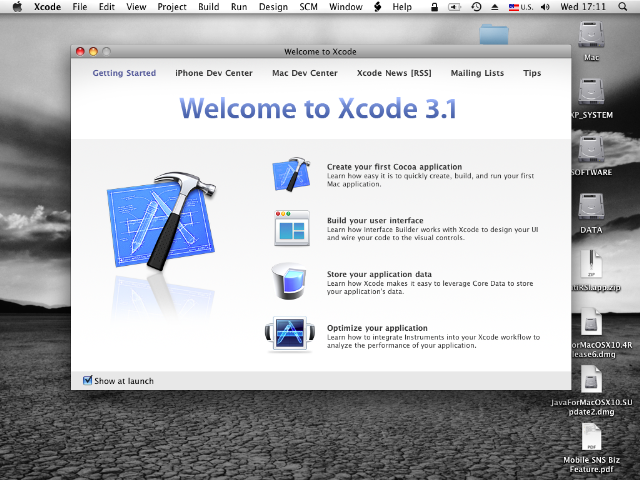
Task: Click the lock icon in menu bar
Action: point(434,7)
